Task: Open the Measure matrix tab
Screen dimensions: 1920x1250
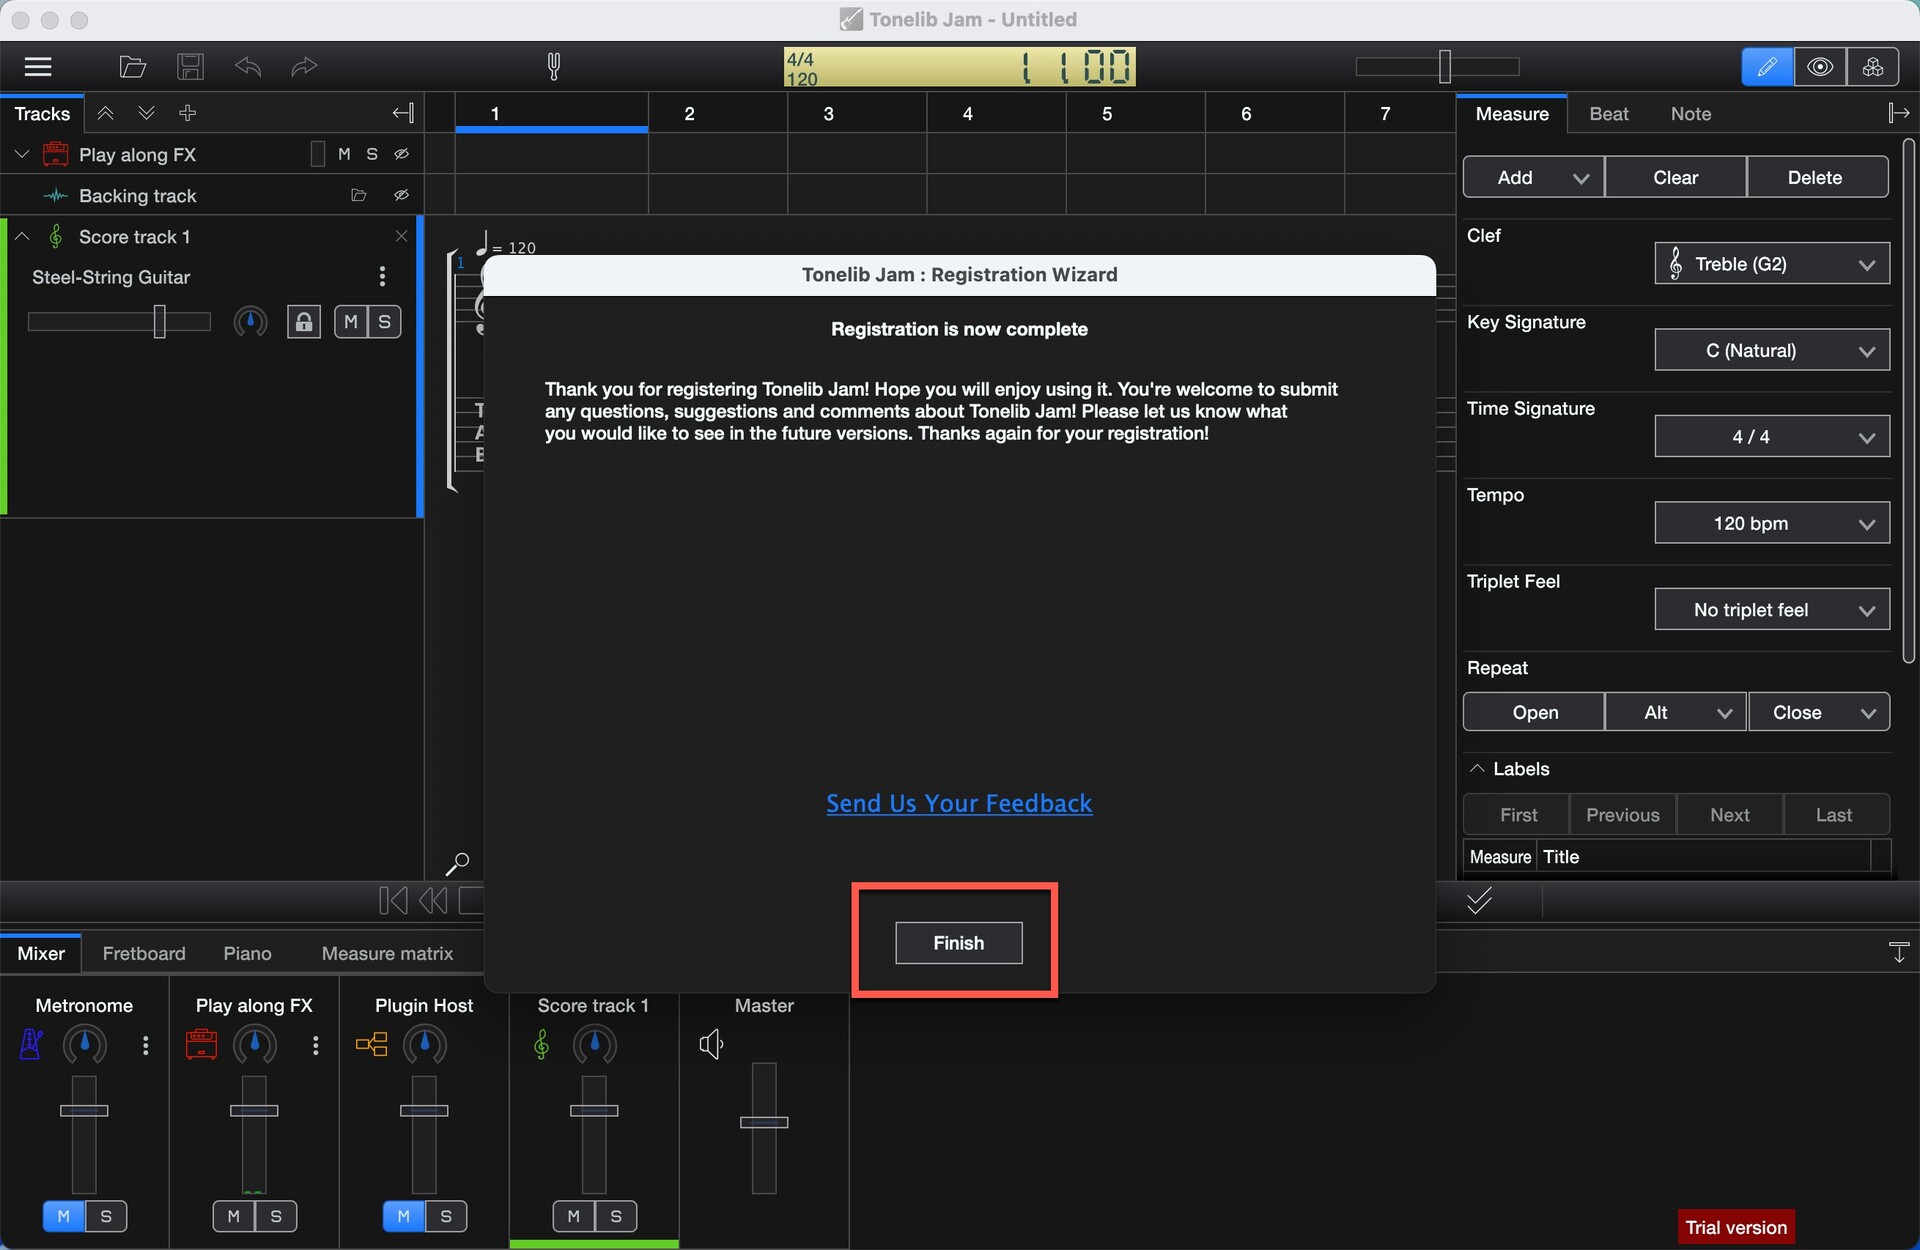Action: coord(387,953)
